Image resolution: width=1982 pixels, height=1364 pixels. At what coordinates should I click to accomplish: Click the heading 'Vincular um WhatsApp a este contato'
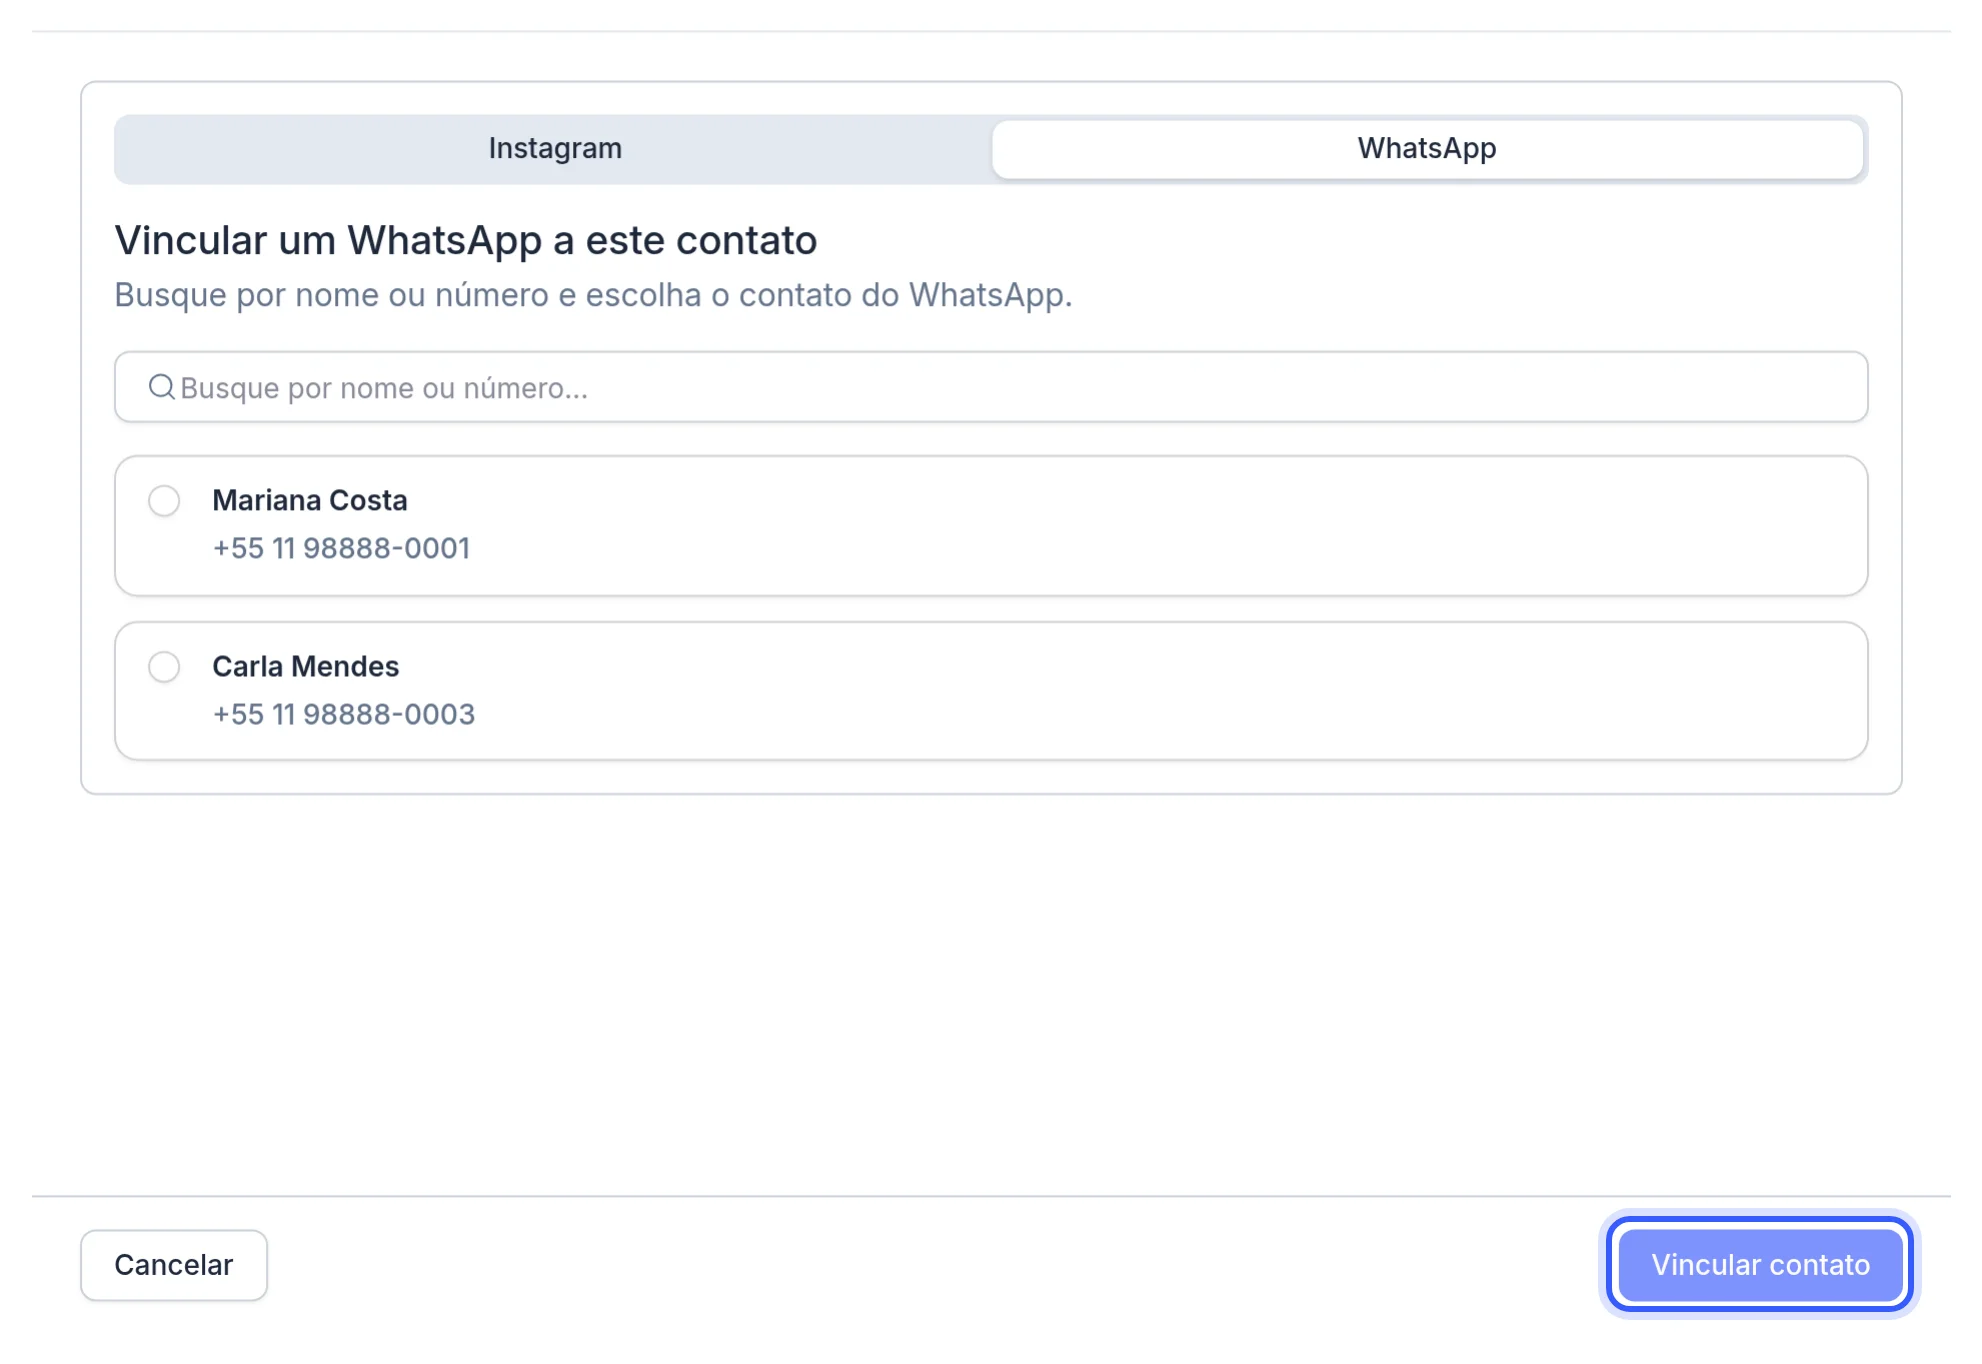click(x=466, y=240)
